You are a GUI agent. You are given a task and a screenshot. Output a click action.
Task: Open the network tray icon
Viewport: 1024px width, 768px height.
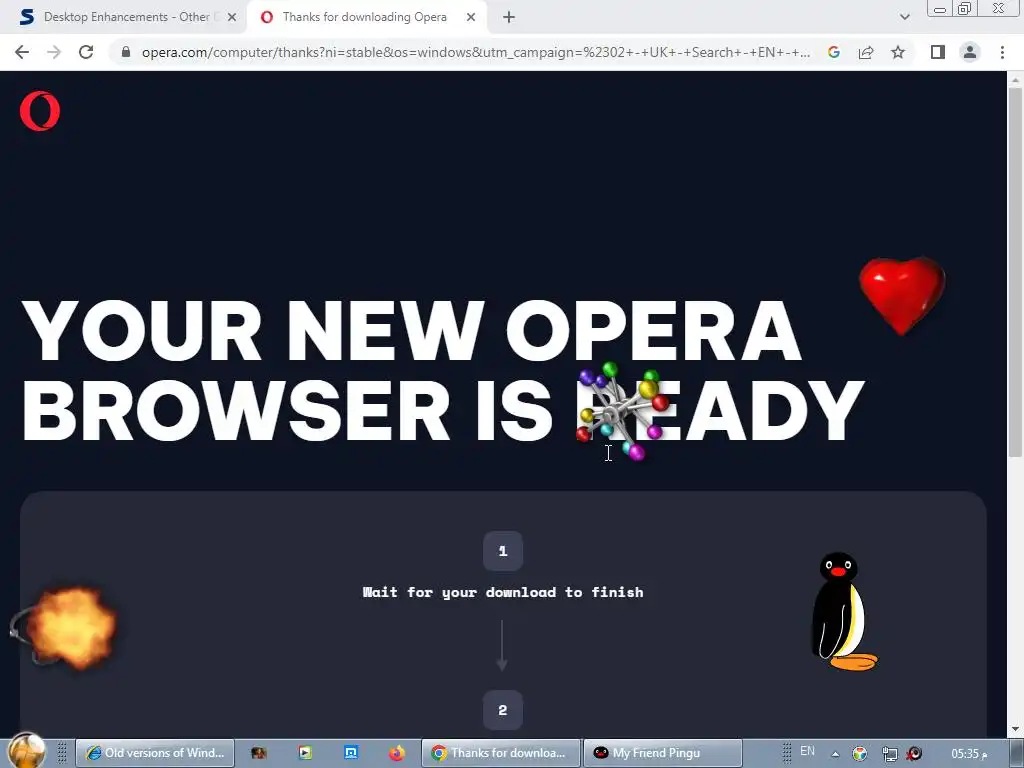pos(889,754)
